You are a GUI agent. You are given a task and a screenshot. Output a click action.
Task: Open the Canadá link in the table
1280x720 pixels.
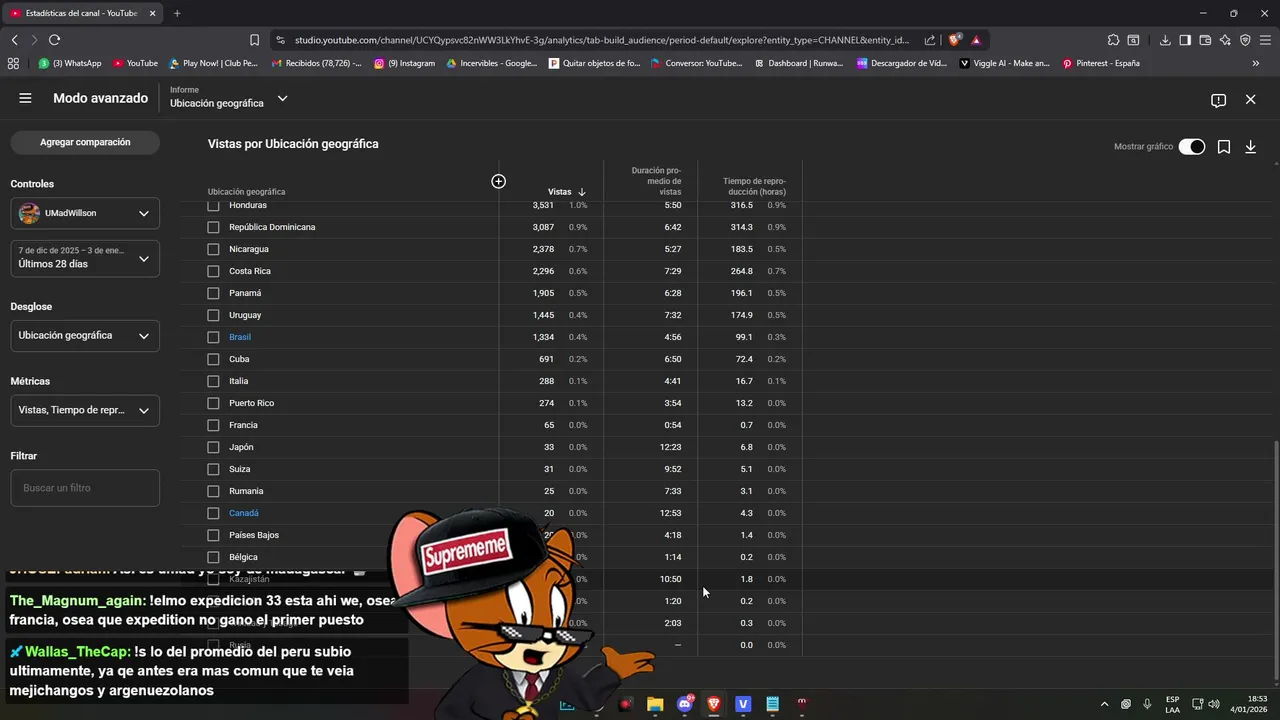point(244,513)
